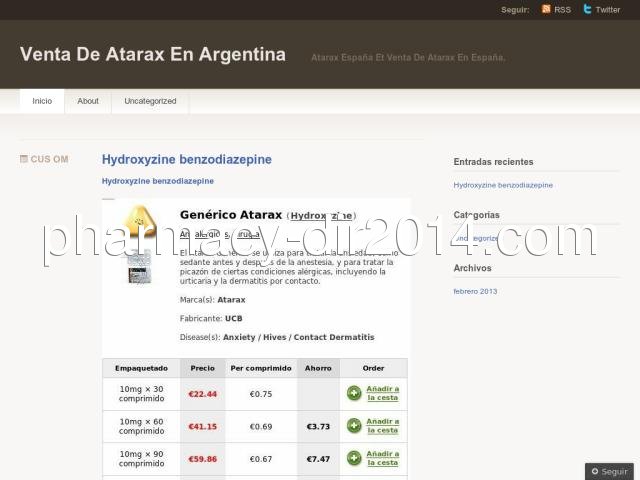640x480 pixels.
Task: Click the Genérico Atarax product heading
Action: (x=231, y=215)
